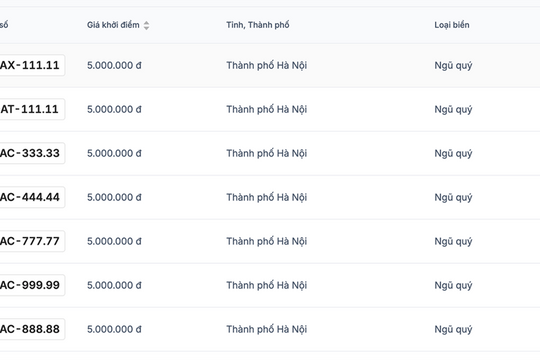This screenshot has height=360, width=540.
Task: Select price cell in AC-888.88 row
Action: coord(114,329)
